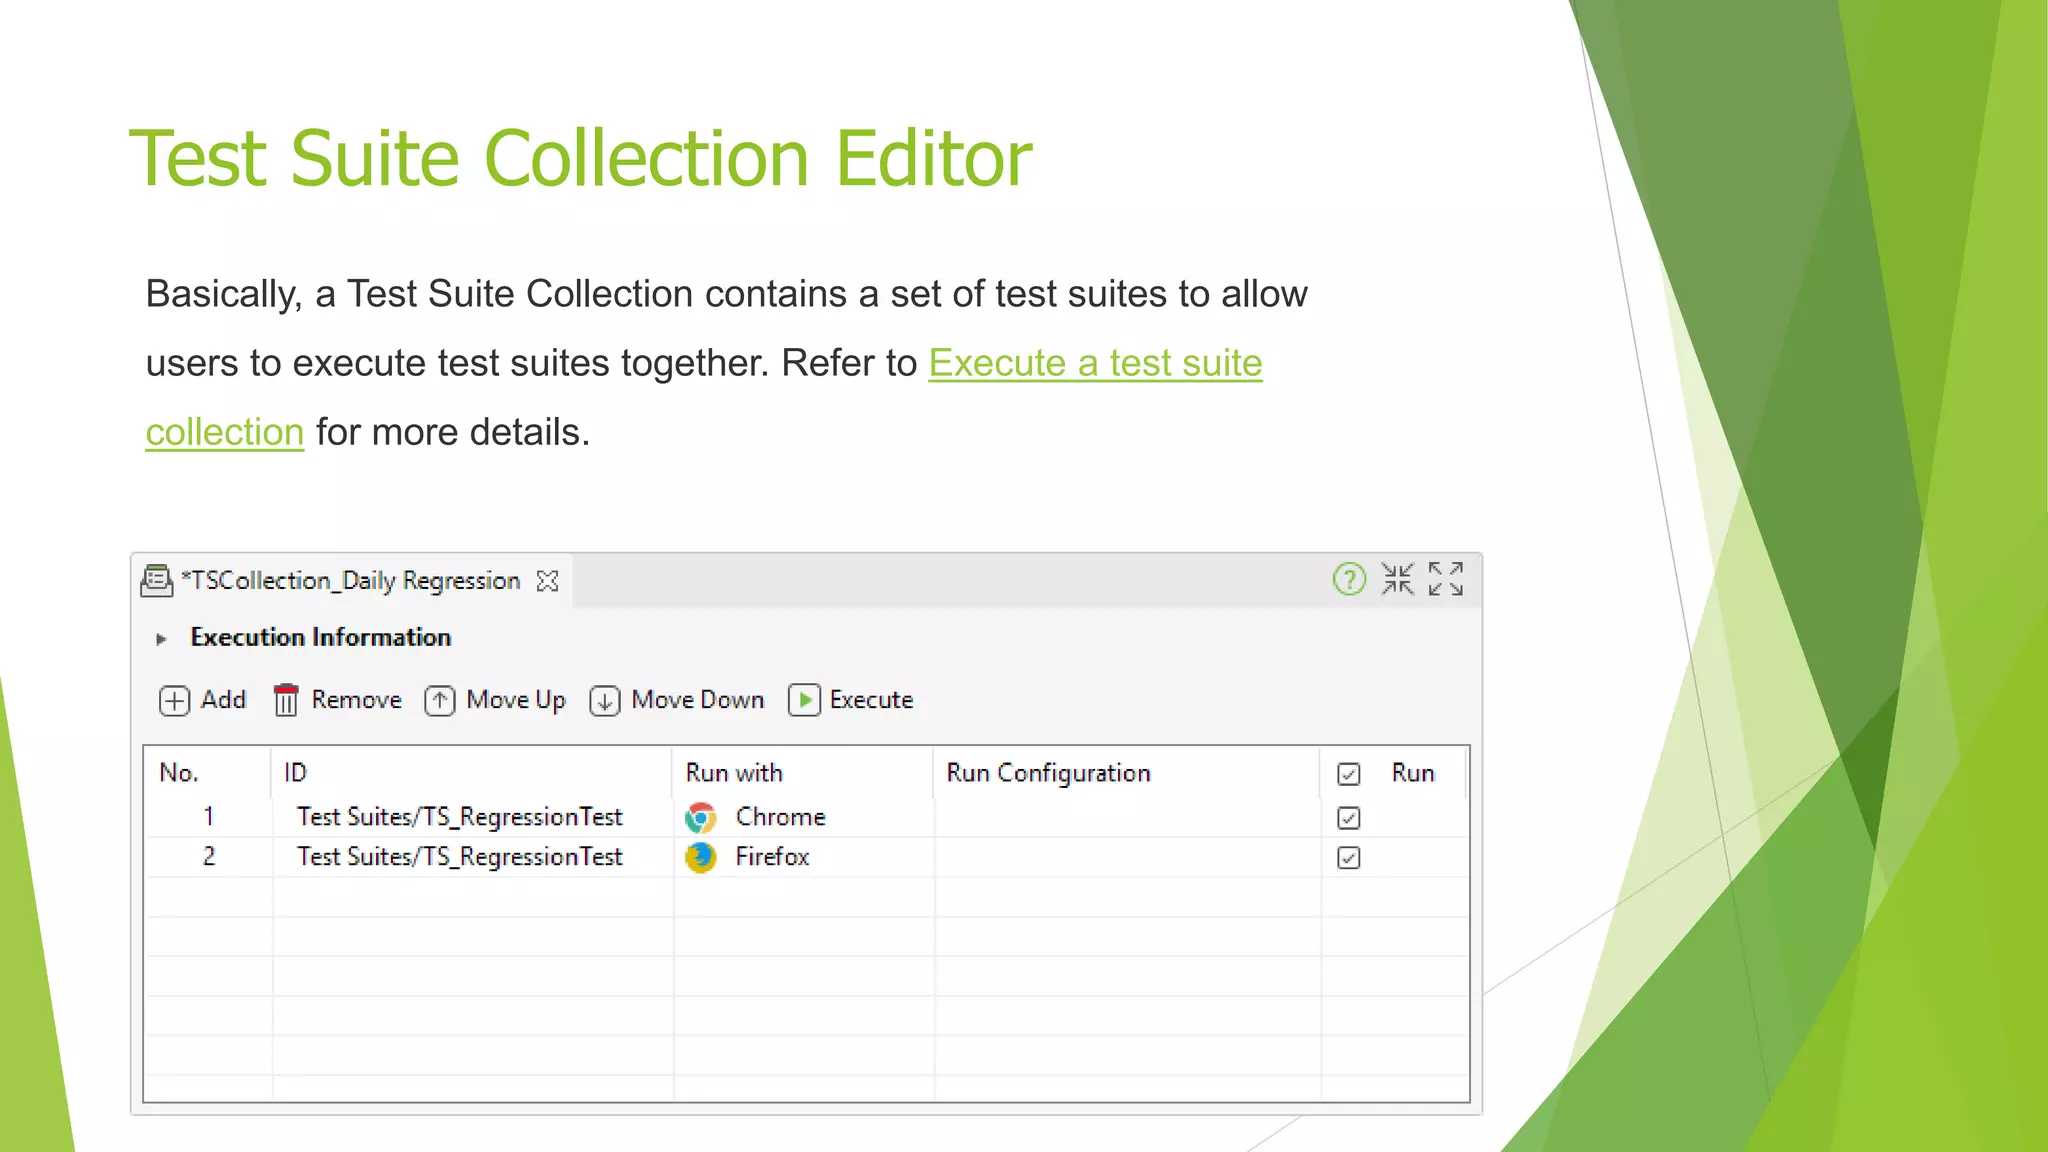This screenshot has height=1152, width=2048.
Task: Select row 2 Test Suites/TS_RegressionTest
Action: [x=460, y=857]
